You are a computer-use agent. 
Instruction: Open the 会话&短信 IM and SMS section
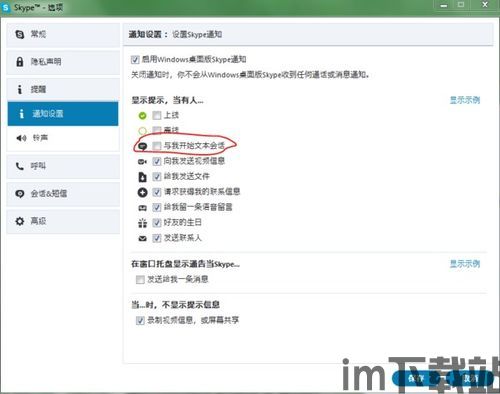63,194
